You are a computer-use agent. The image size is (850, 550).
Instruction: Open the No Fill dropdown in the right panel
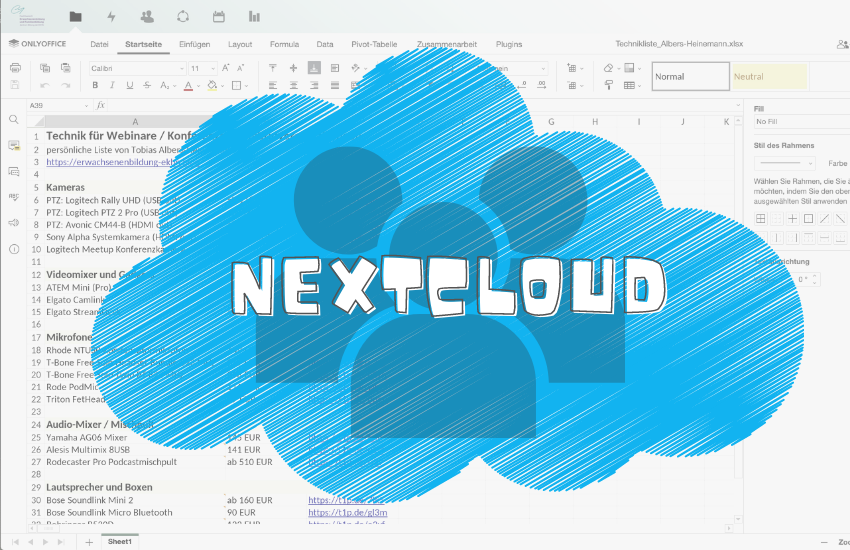[x=802, y=122]
